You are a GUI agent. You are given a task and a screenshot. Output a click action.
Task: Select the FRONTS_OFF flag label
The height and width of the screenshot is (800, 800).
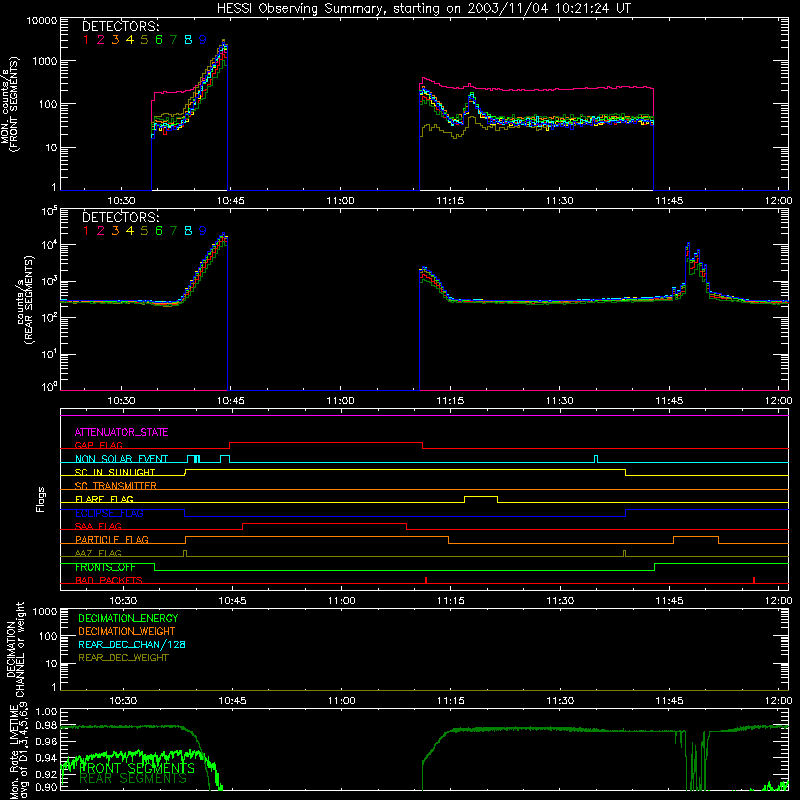point(105,567)
